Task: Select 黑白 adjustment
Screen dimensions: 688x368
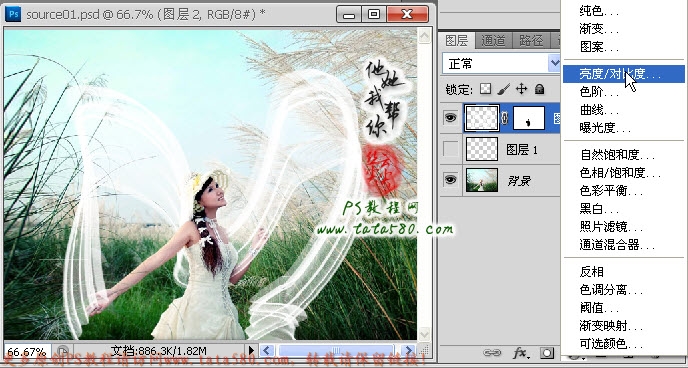Action: click(624, 209)
